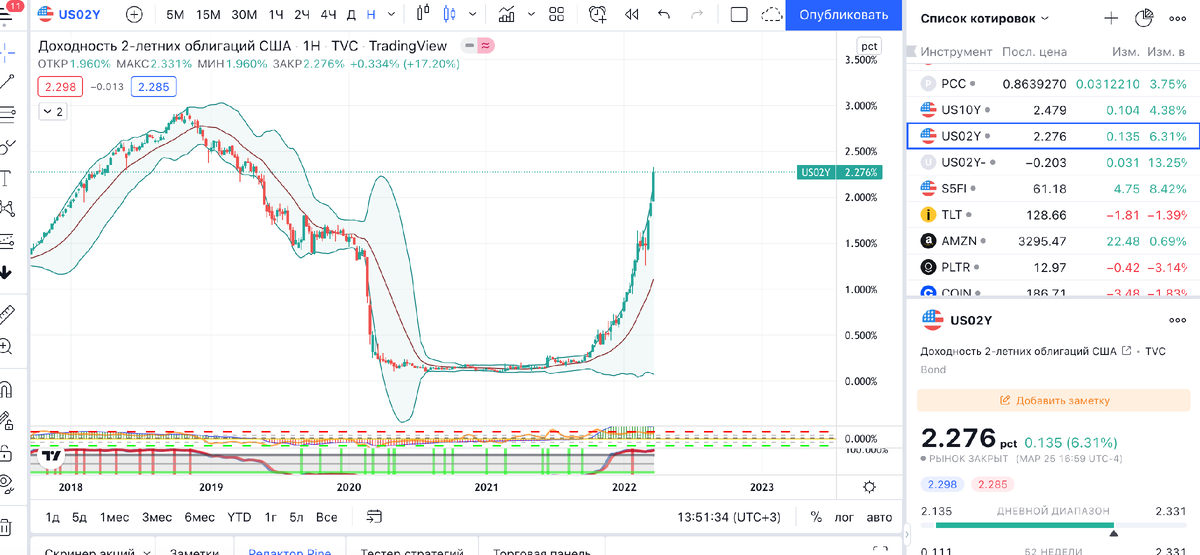Screen dimensions: 1200x555
Task: Add a symbol to compare (plus circle)
Action: coord(134,15)
